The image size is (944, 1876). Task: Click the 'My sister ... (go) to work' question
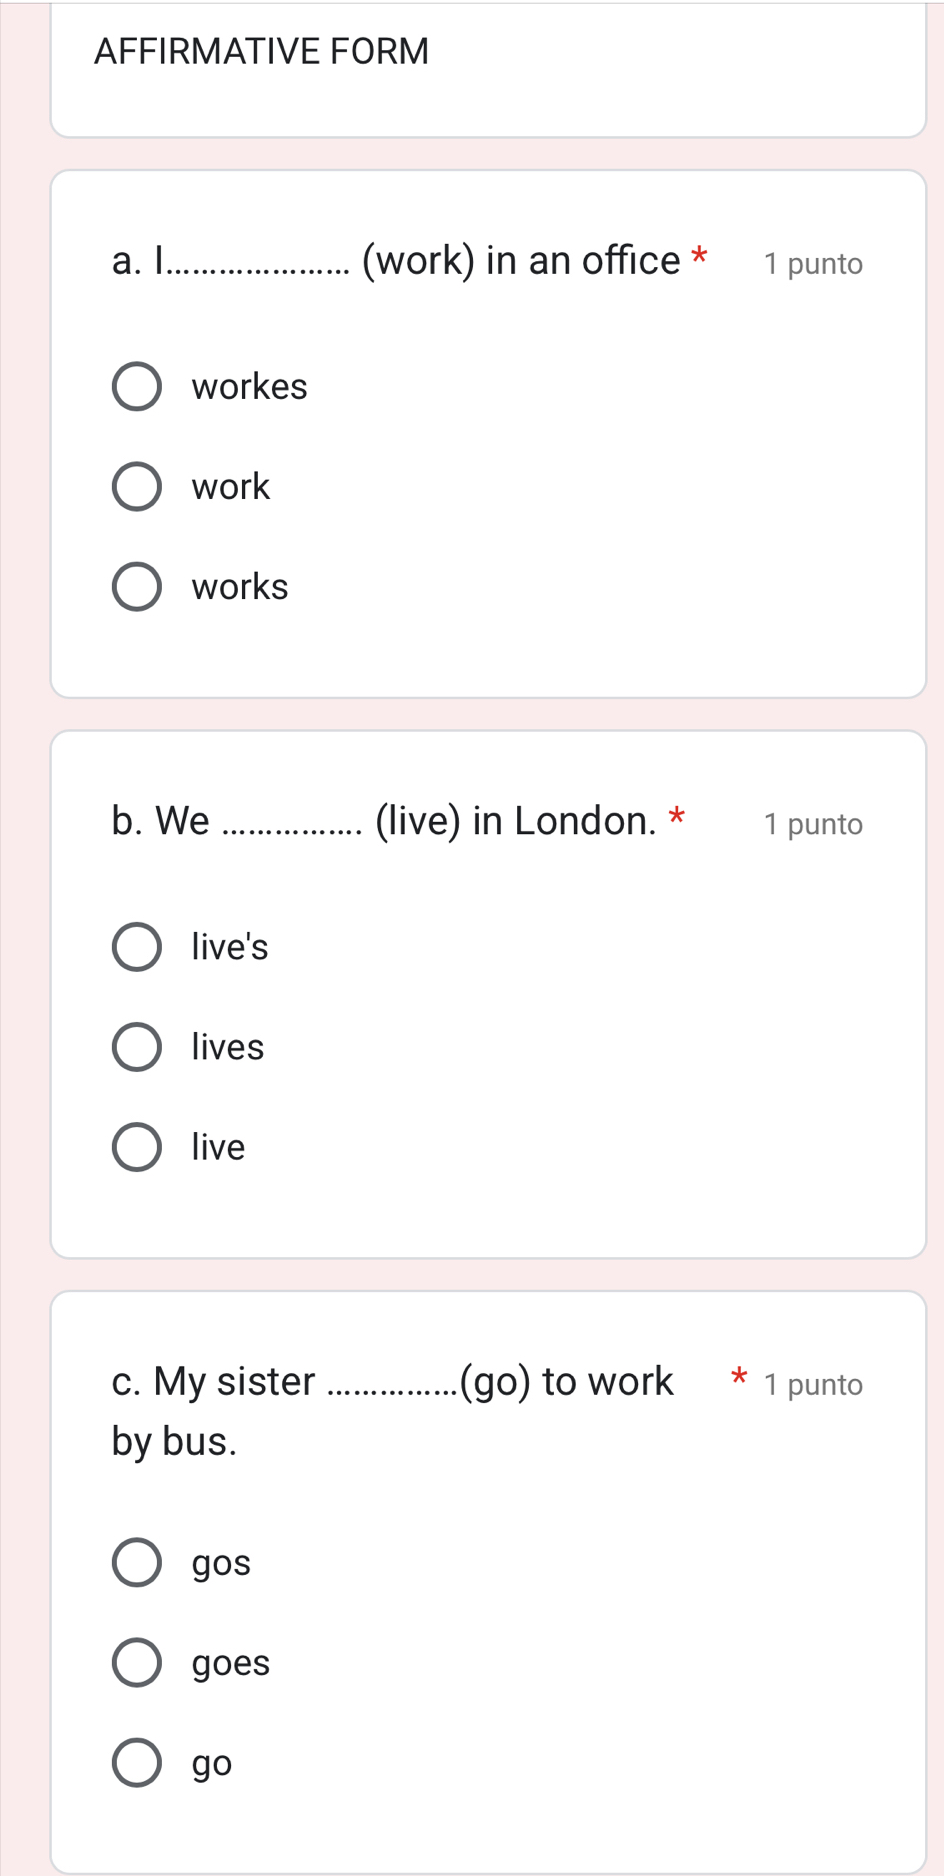point(392,1382)
